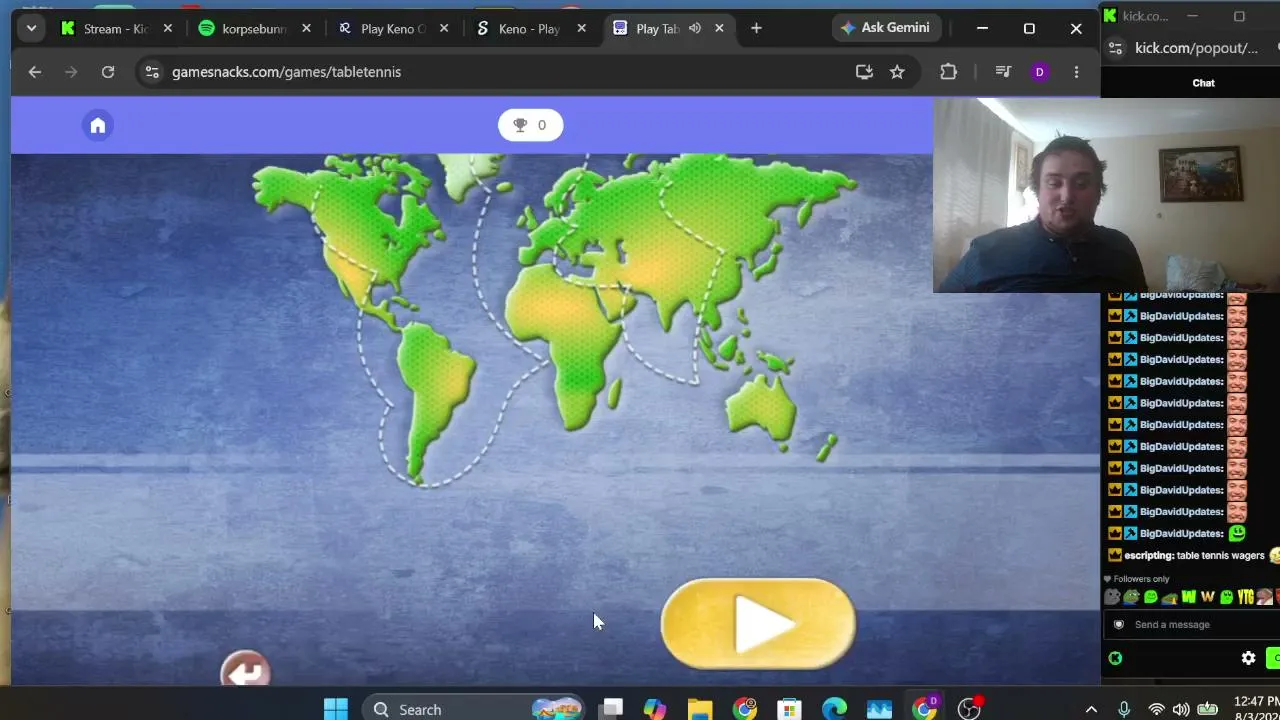Click the gamesnacks.com address bar URL
This screenshot has width=1280, height=720.
(x=286, y=72)
